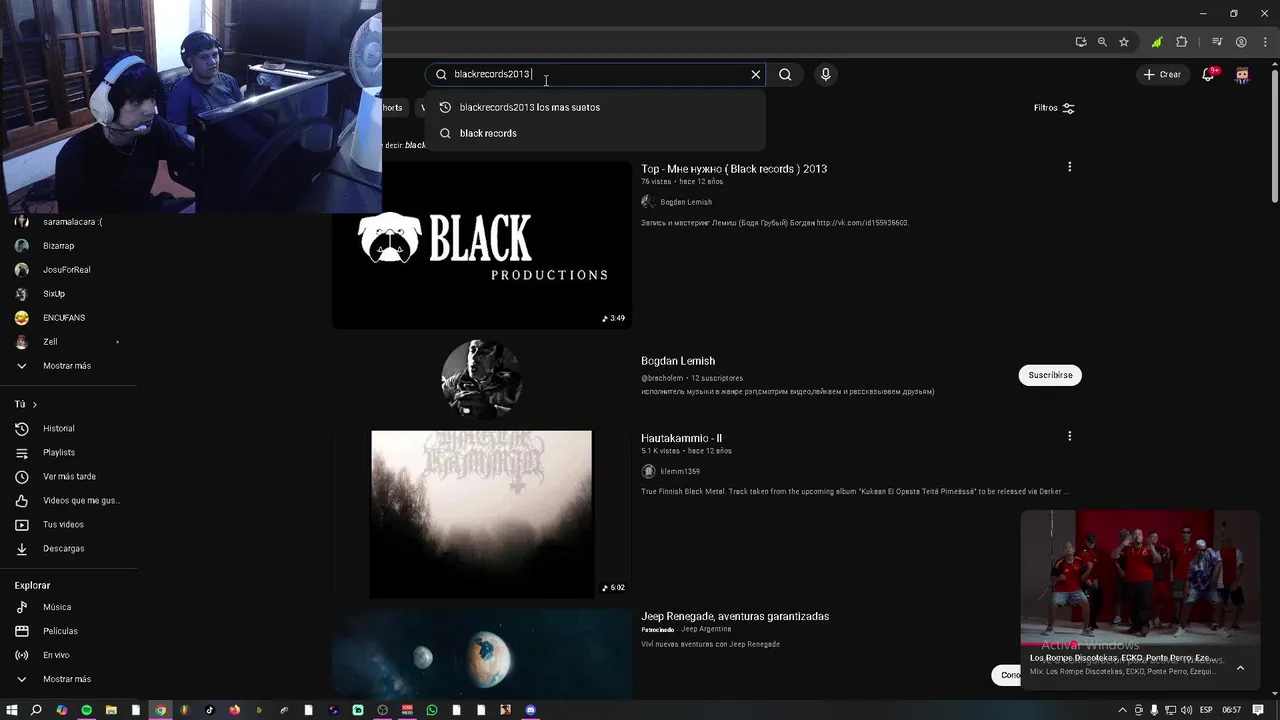Viewport: 1280px width, 720px height.
Task: Open Spotify from the taskbar
Action: click(86, 710)
